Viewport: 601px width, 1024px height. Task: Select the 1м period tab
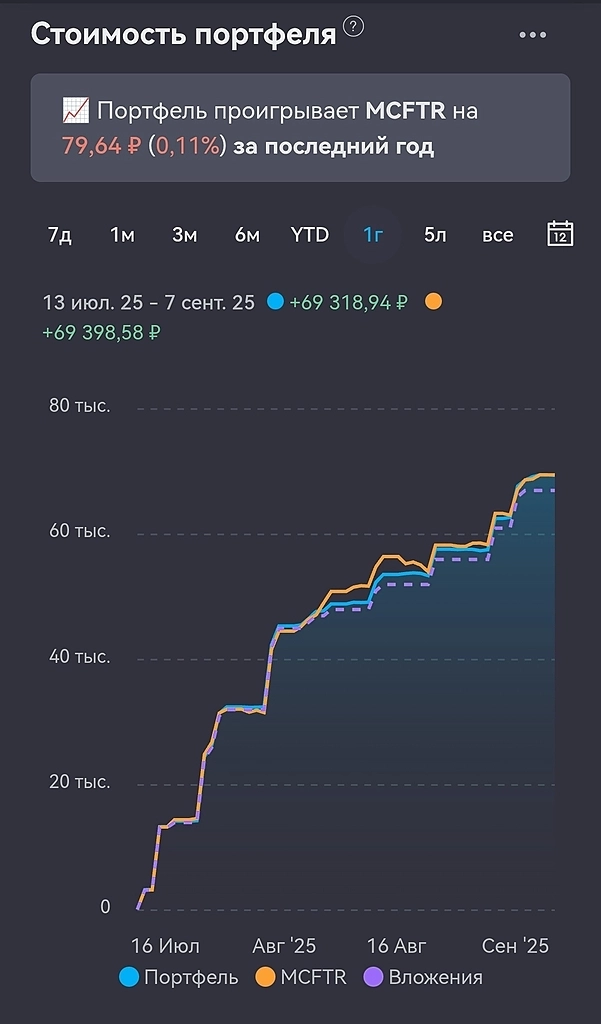[122, 235]
